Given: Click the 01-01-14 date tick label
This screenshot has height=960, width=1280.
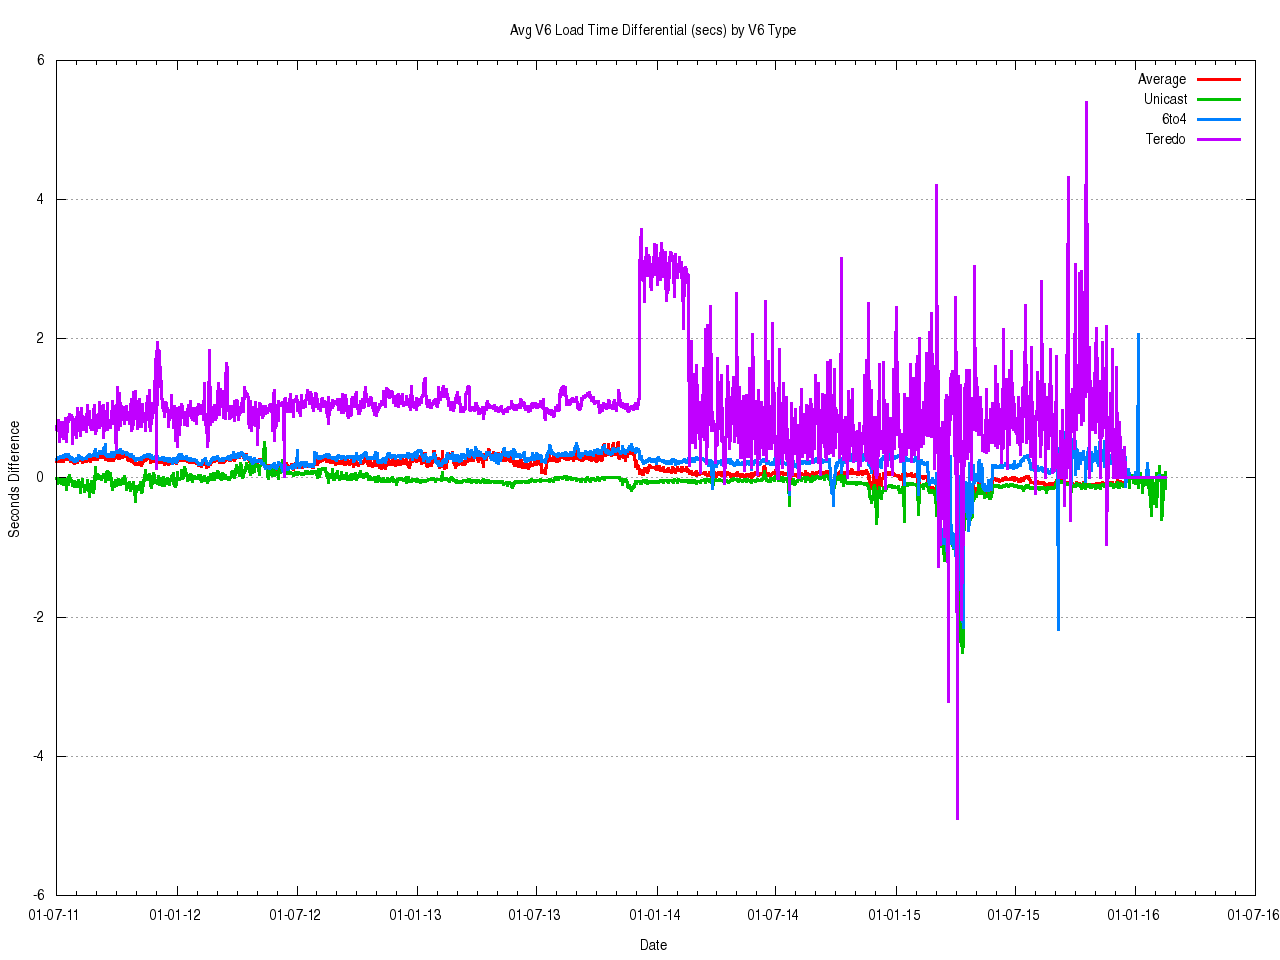Looking at the screenshot, I should pos(654,914).
